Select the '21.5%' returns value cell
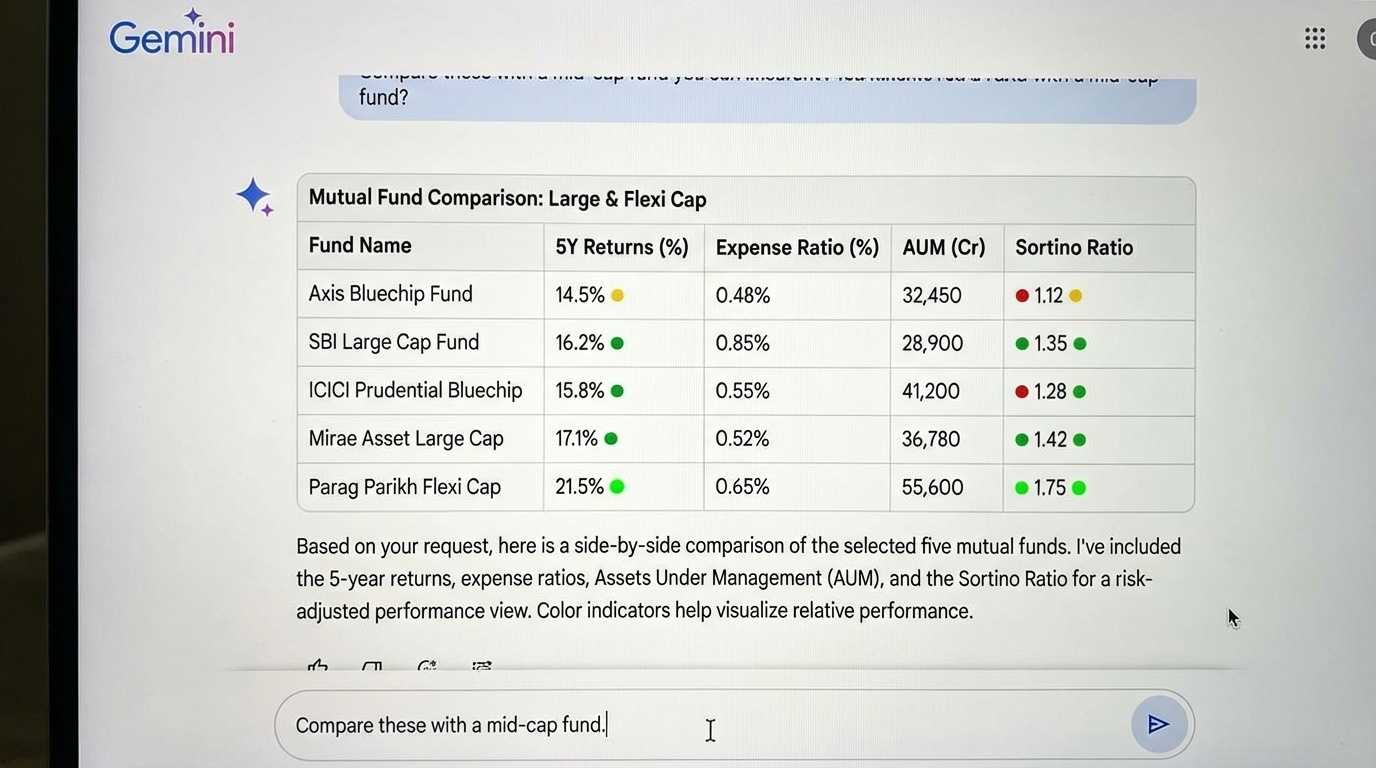Screen dimensions: 1376x768 [x=576, y=487]
